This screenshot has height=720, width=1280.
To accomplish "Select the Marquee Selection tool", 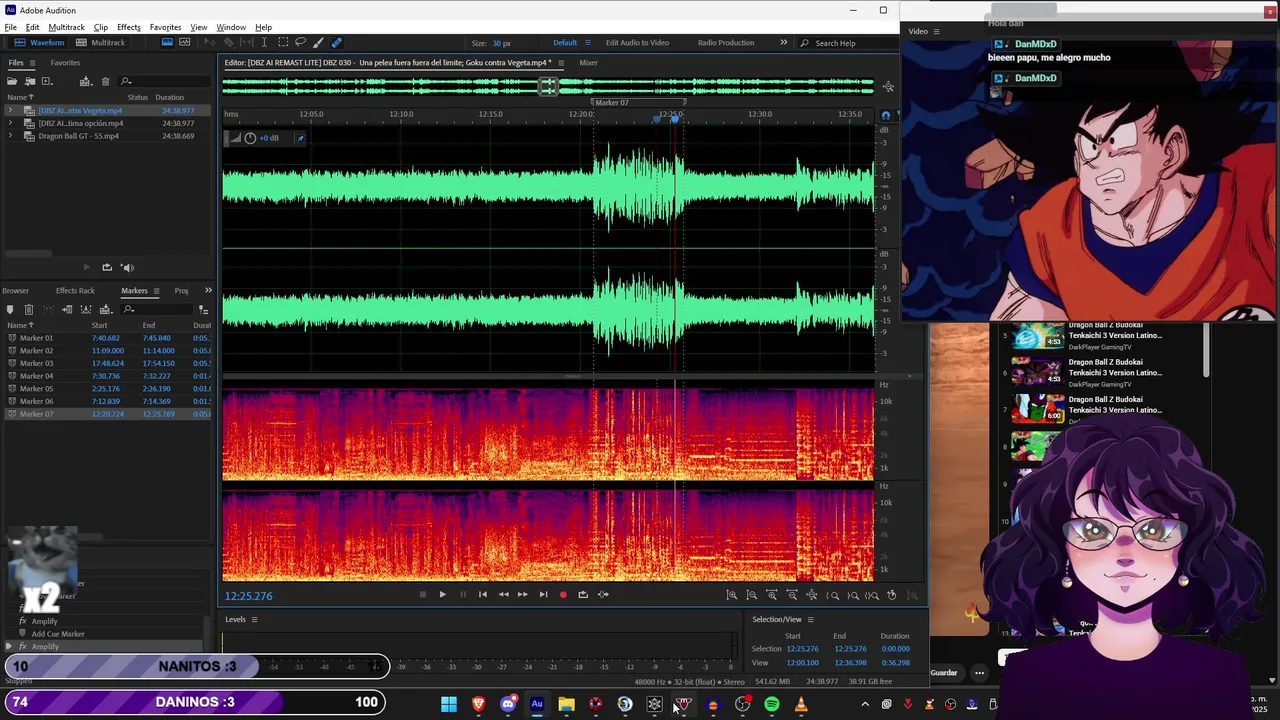I will point(283,42).
